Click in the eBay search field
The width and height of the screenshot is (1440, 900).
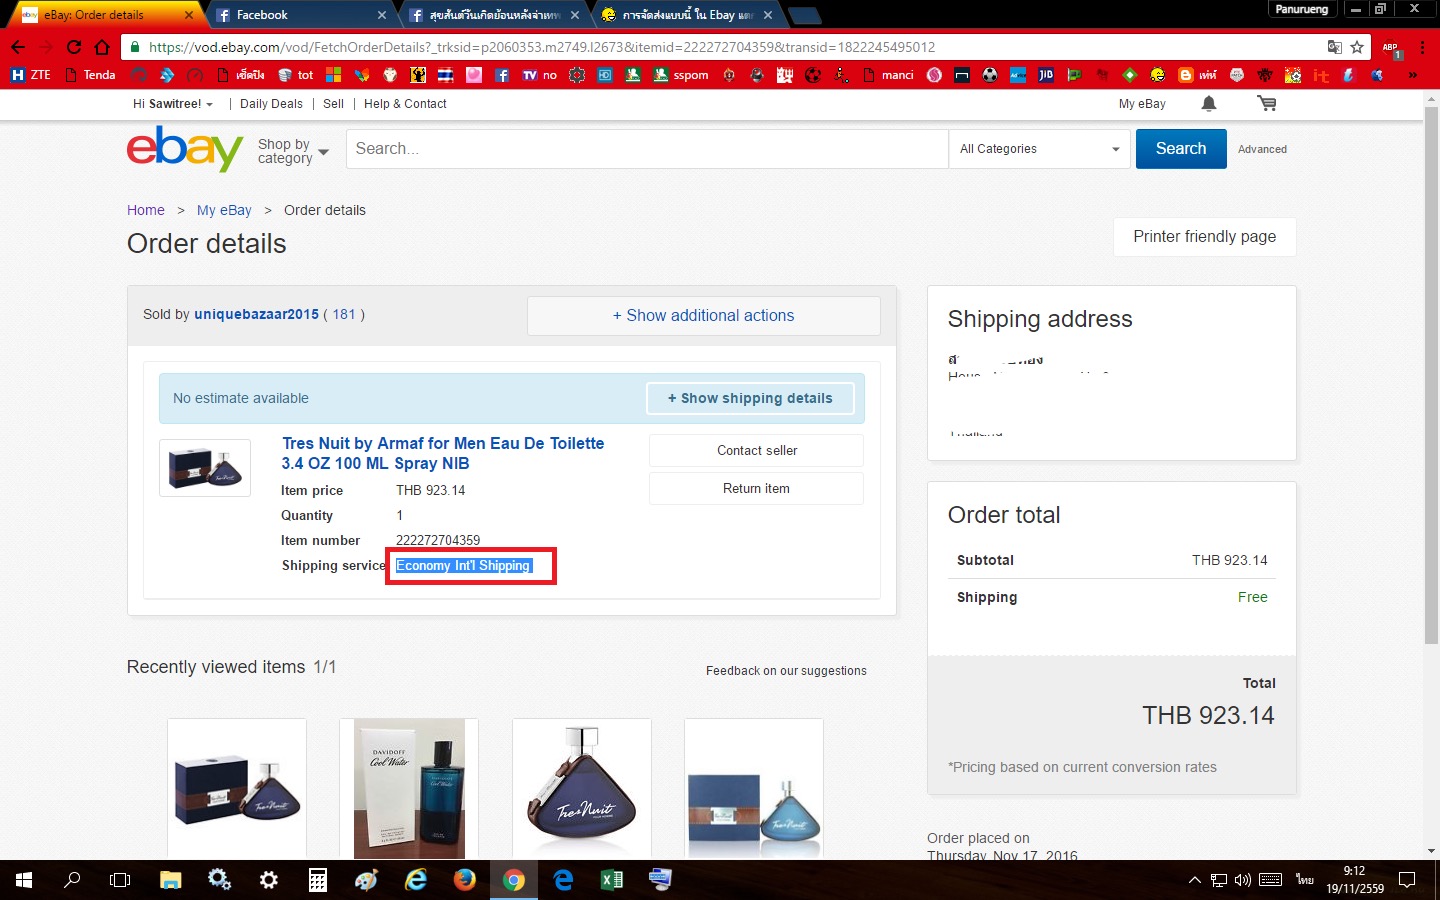click(x=647, y=149)
